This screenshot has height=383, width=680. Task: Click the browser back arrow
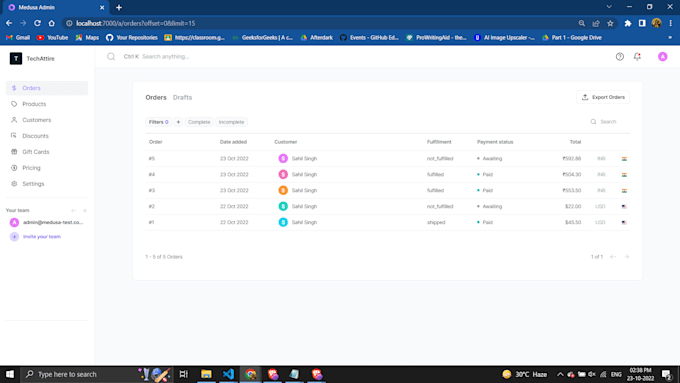tap(9, 23)
